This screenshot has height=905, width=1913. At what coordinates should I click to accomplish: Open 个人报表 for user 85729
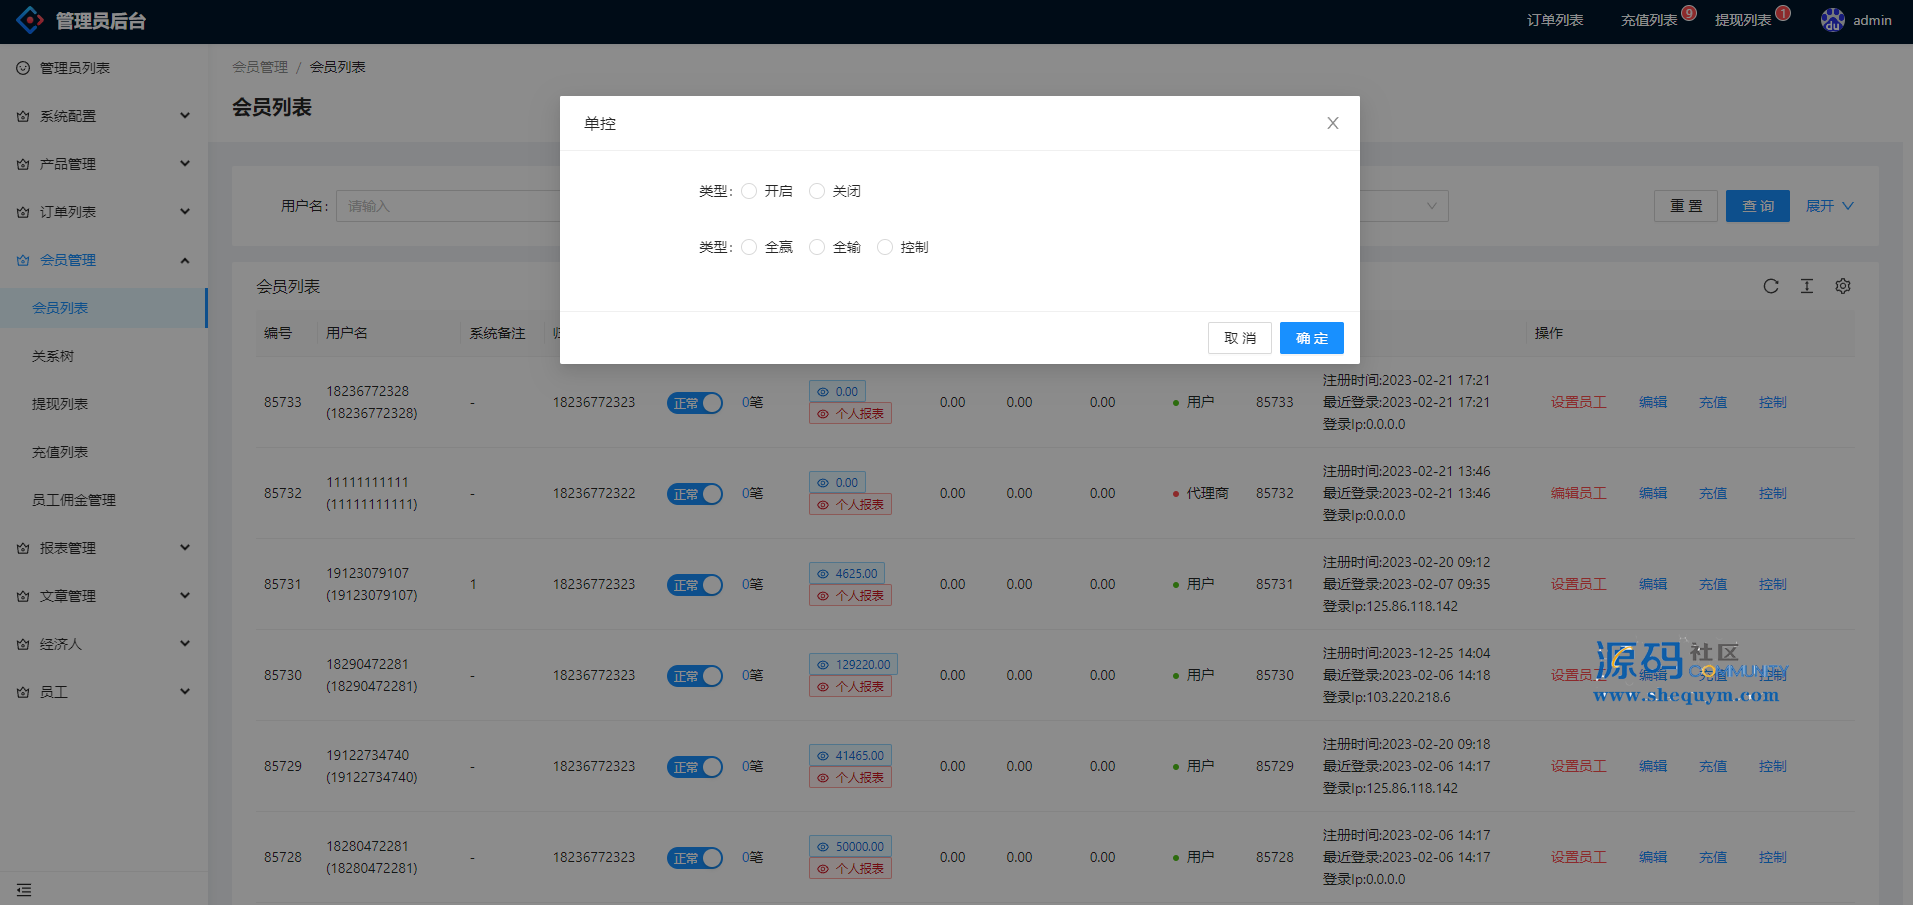point(850,778)
